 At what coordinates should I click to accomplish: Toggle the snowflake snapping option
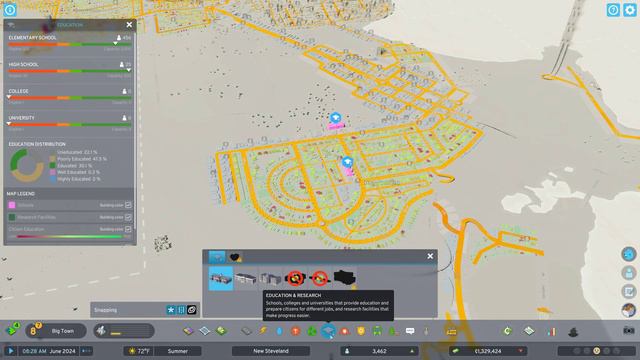[x=171, y=310]
